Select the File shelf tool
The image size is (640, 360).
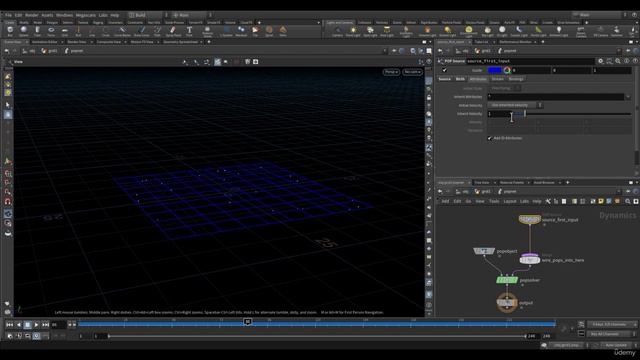click(x=255, y=31)
